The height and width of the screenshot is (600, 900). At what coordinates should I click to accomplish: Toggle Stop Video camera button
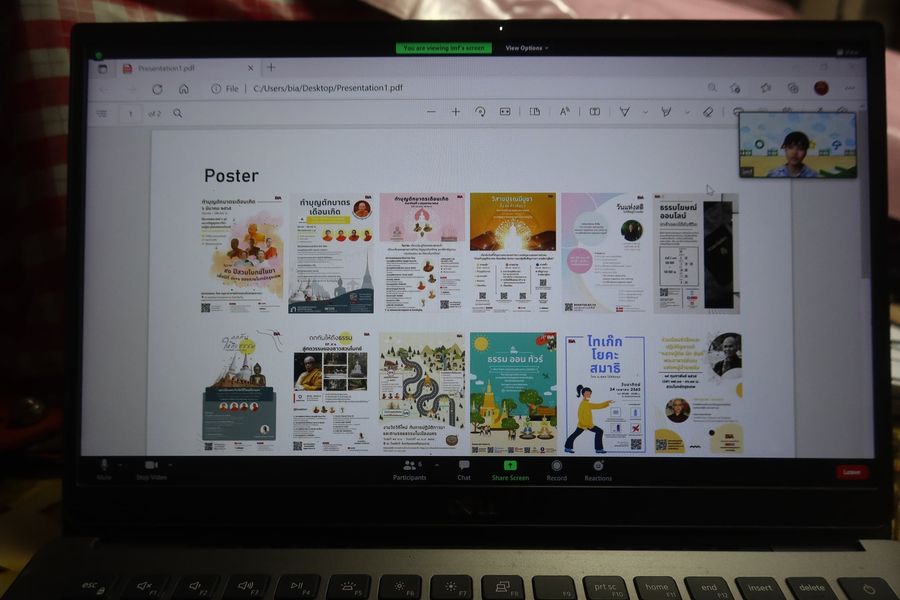151,466
